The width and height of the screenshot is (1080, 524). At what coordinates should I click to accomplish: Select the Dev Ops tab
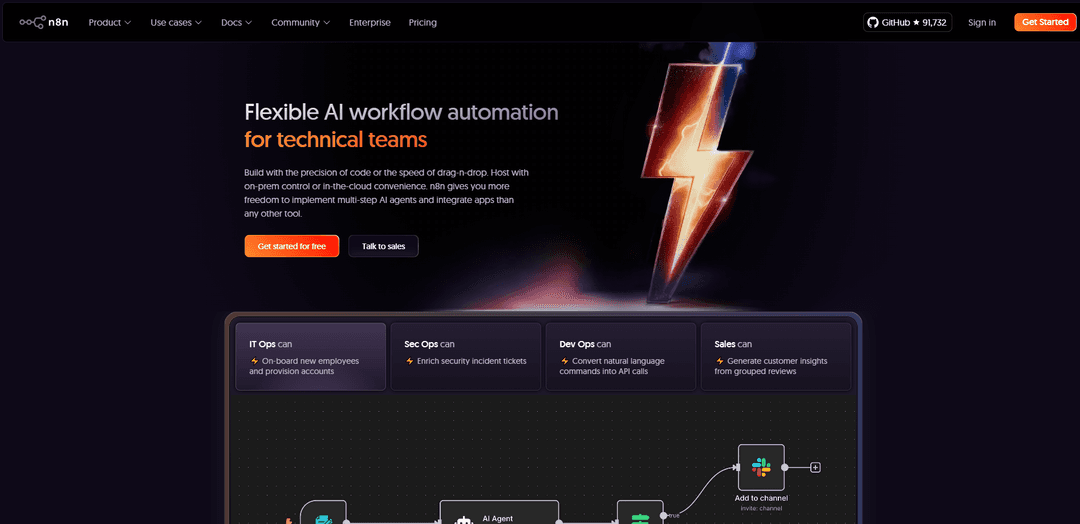pyautogui.click(x=621, y=357)
